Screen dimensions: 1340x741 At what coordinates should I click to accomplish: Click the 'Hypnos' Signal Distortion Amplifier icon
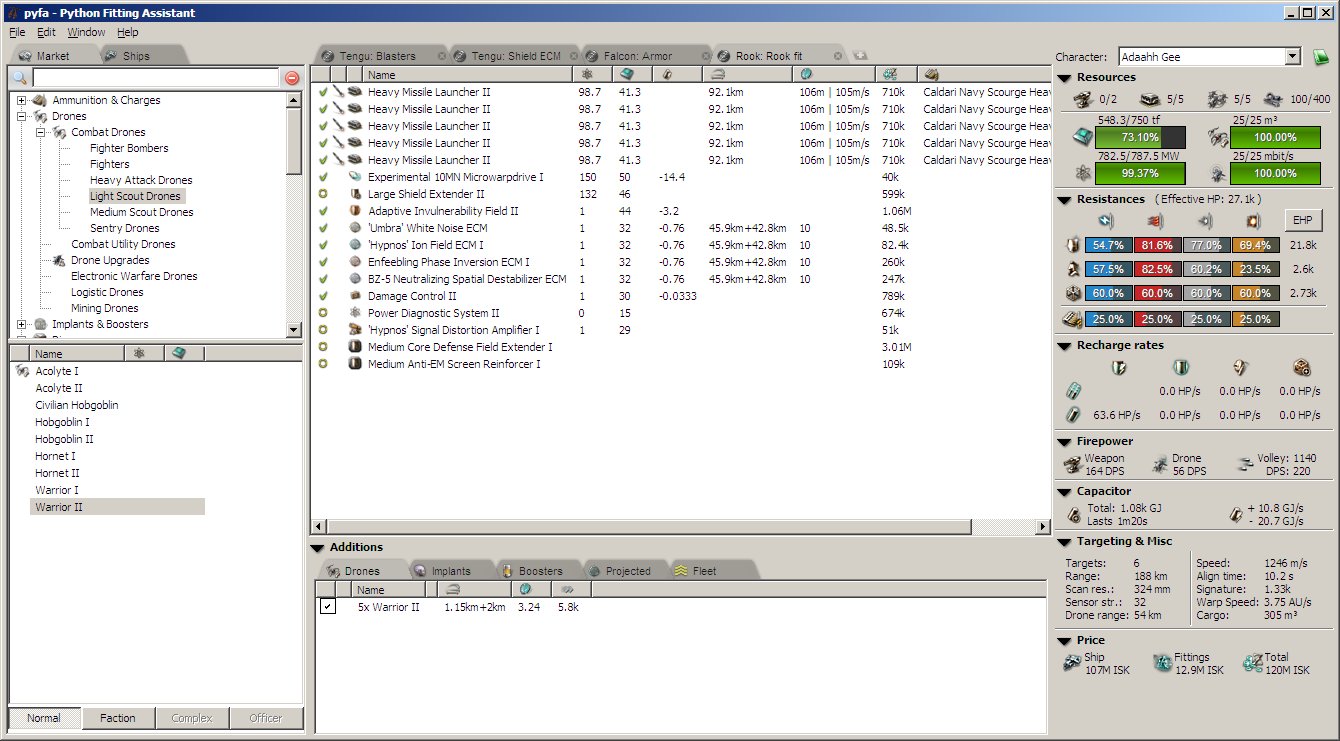[355, 330]
